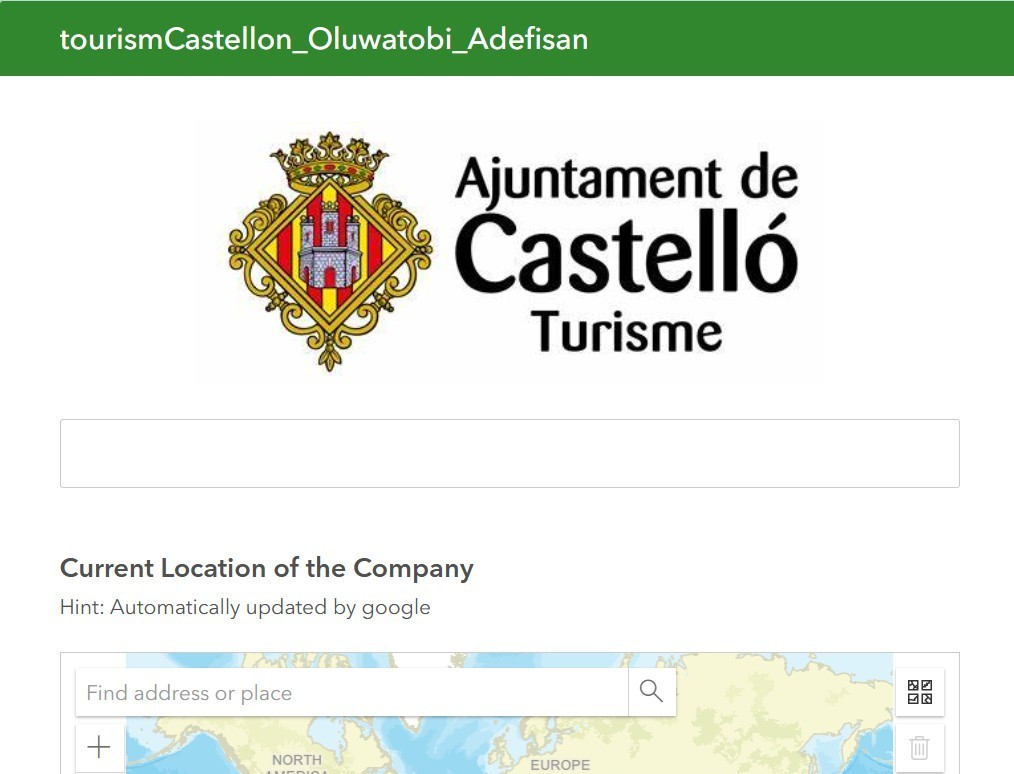
Task: Click the empty text field below the logo
Action: click(509, 453)
